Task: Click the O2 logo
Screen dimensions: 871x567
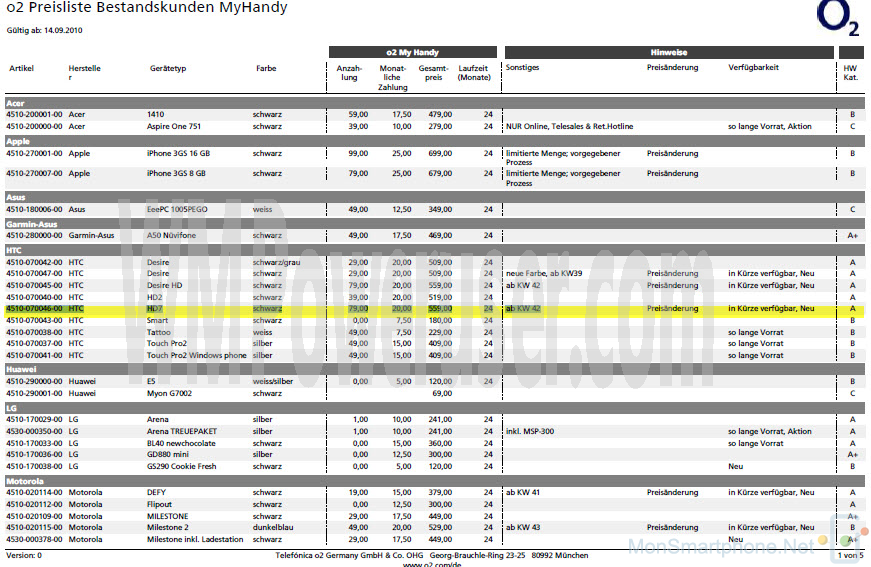Action: 838,18
